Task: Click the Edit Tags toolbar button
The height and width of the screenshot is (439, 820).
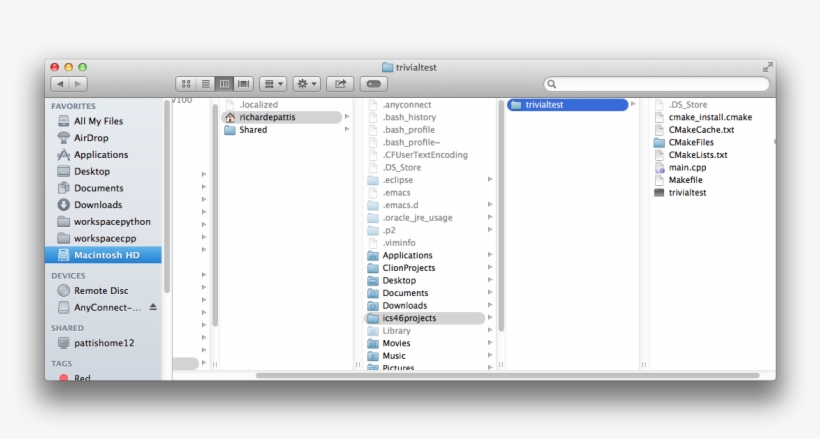Action: pyautogui.click(x=373, y=84)
